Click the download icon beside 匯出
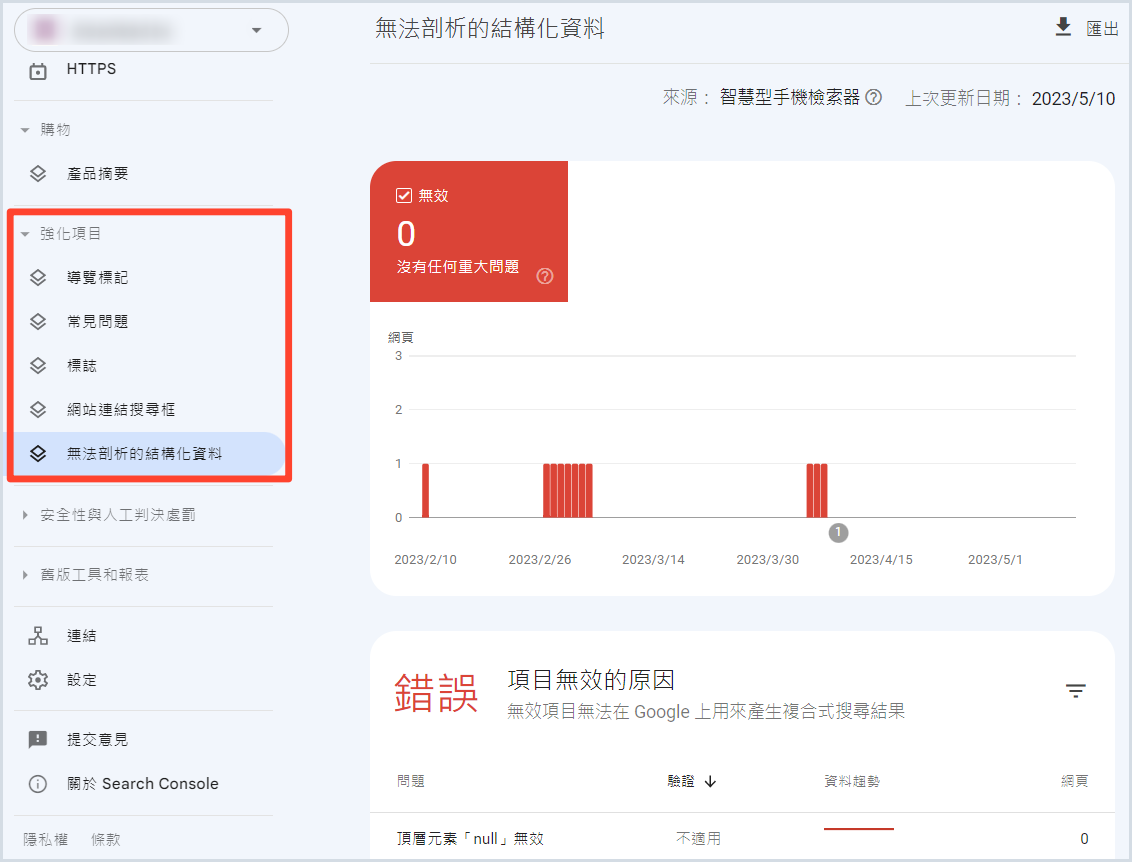This screenshot has height=862, width=1132. pyautogui.click(x=1063, y=28)
